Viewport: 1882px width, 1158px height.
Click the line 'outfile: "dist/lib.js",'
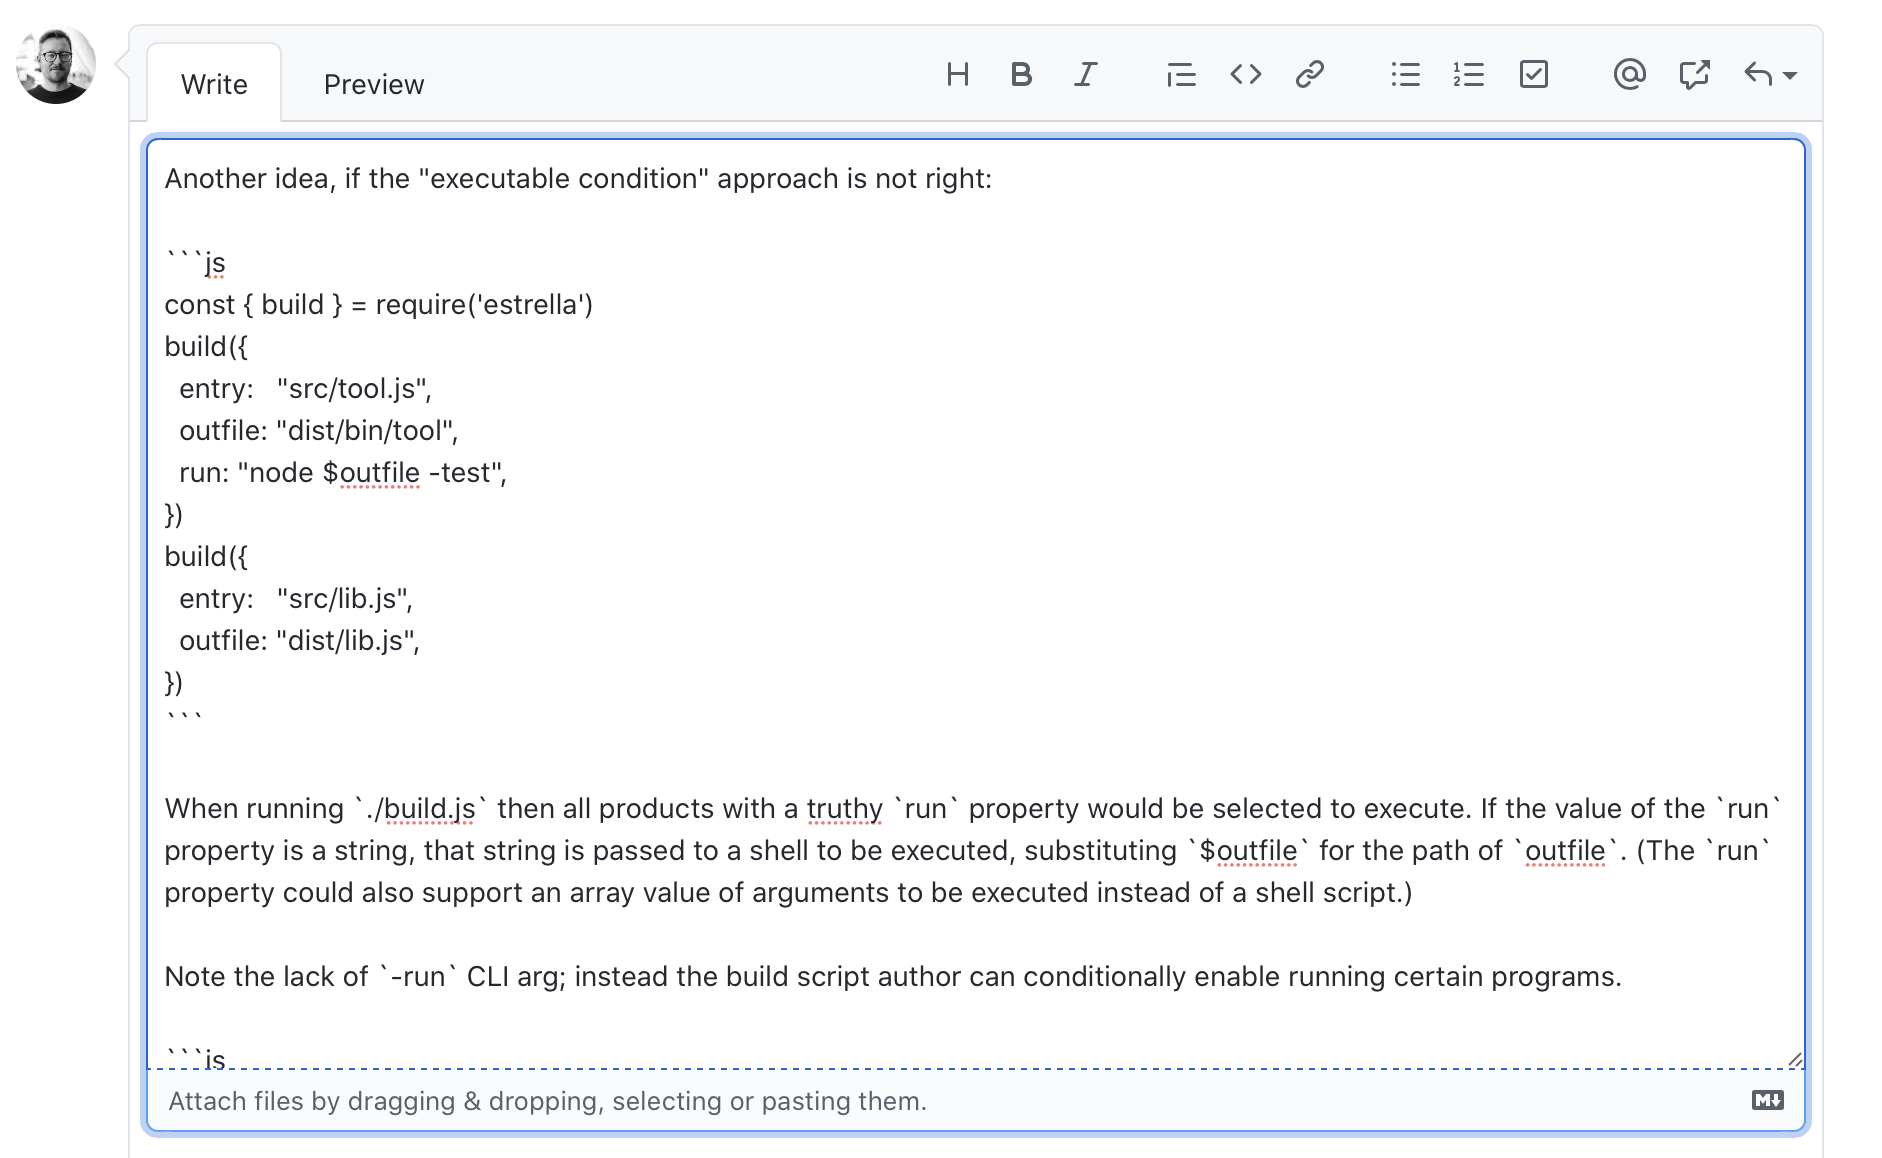pos(299,640)
